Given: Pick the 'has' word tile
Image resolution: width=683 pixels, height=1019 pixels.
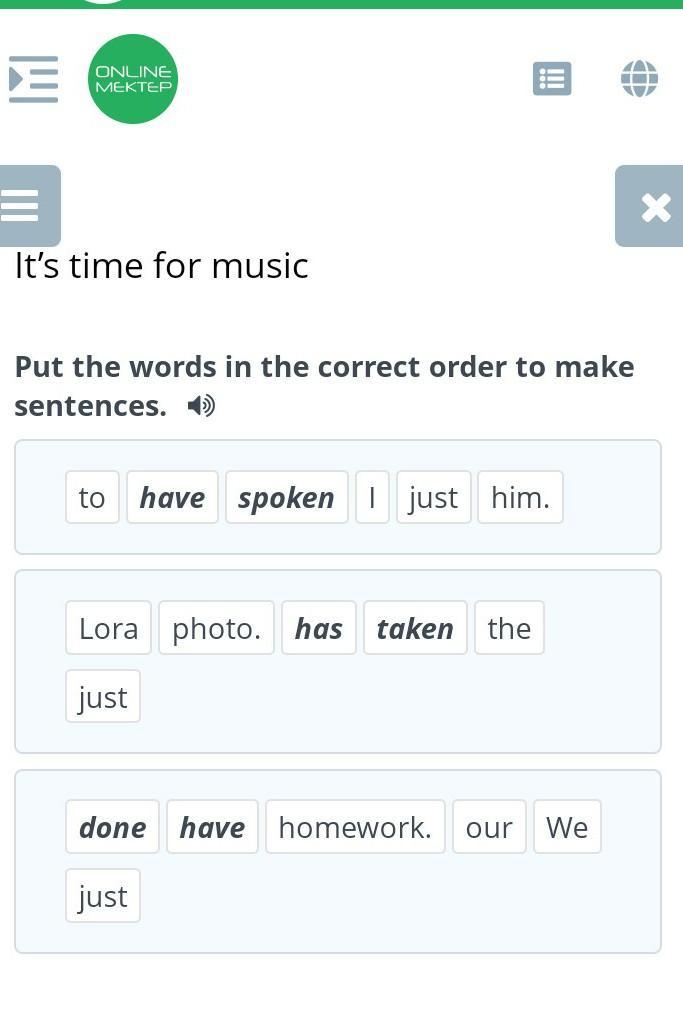Looking at the screenshot, I should [319, 628].
